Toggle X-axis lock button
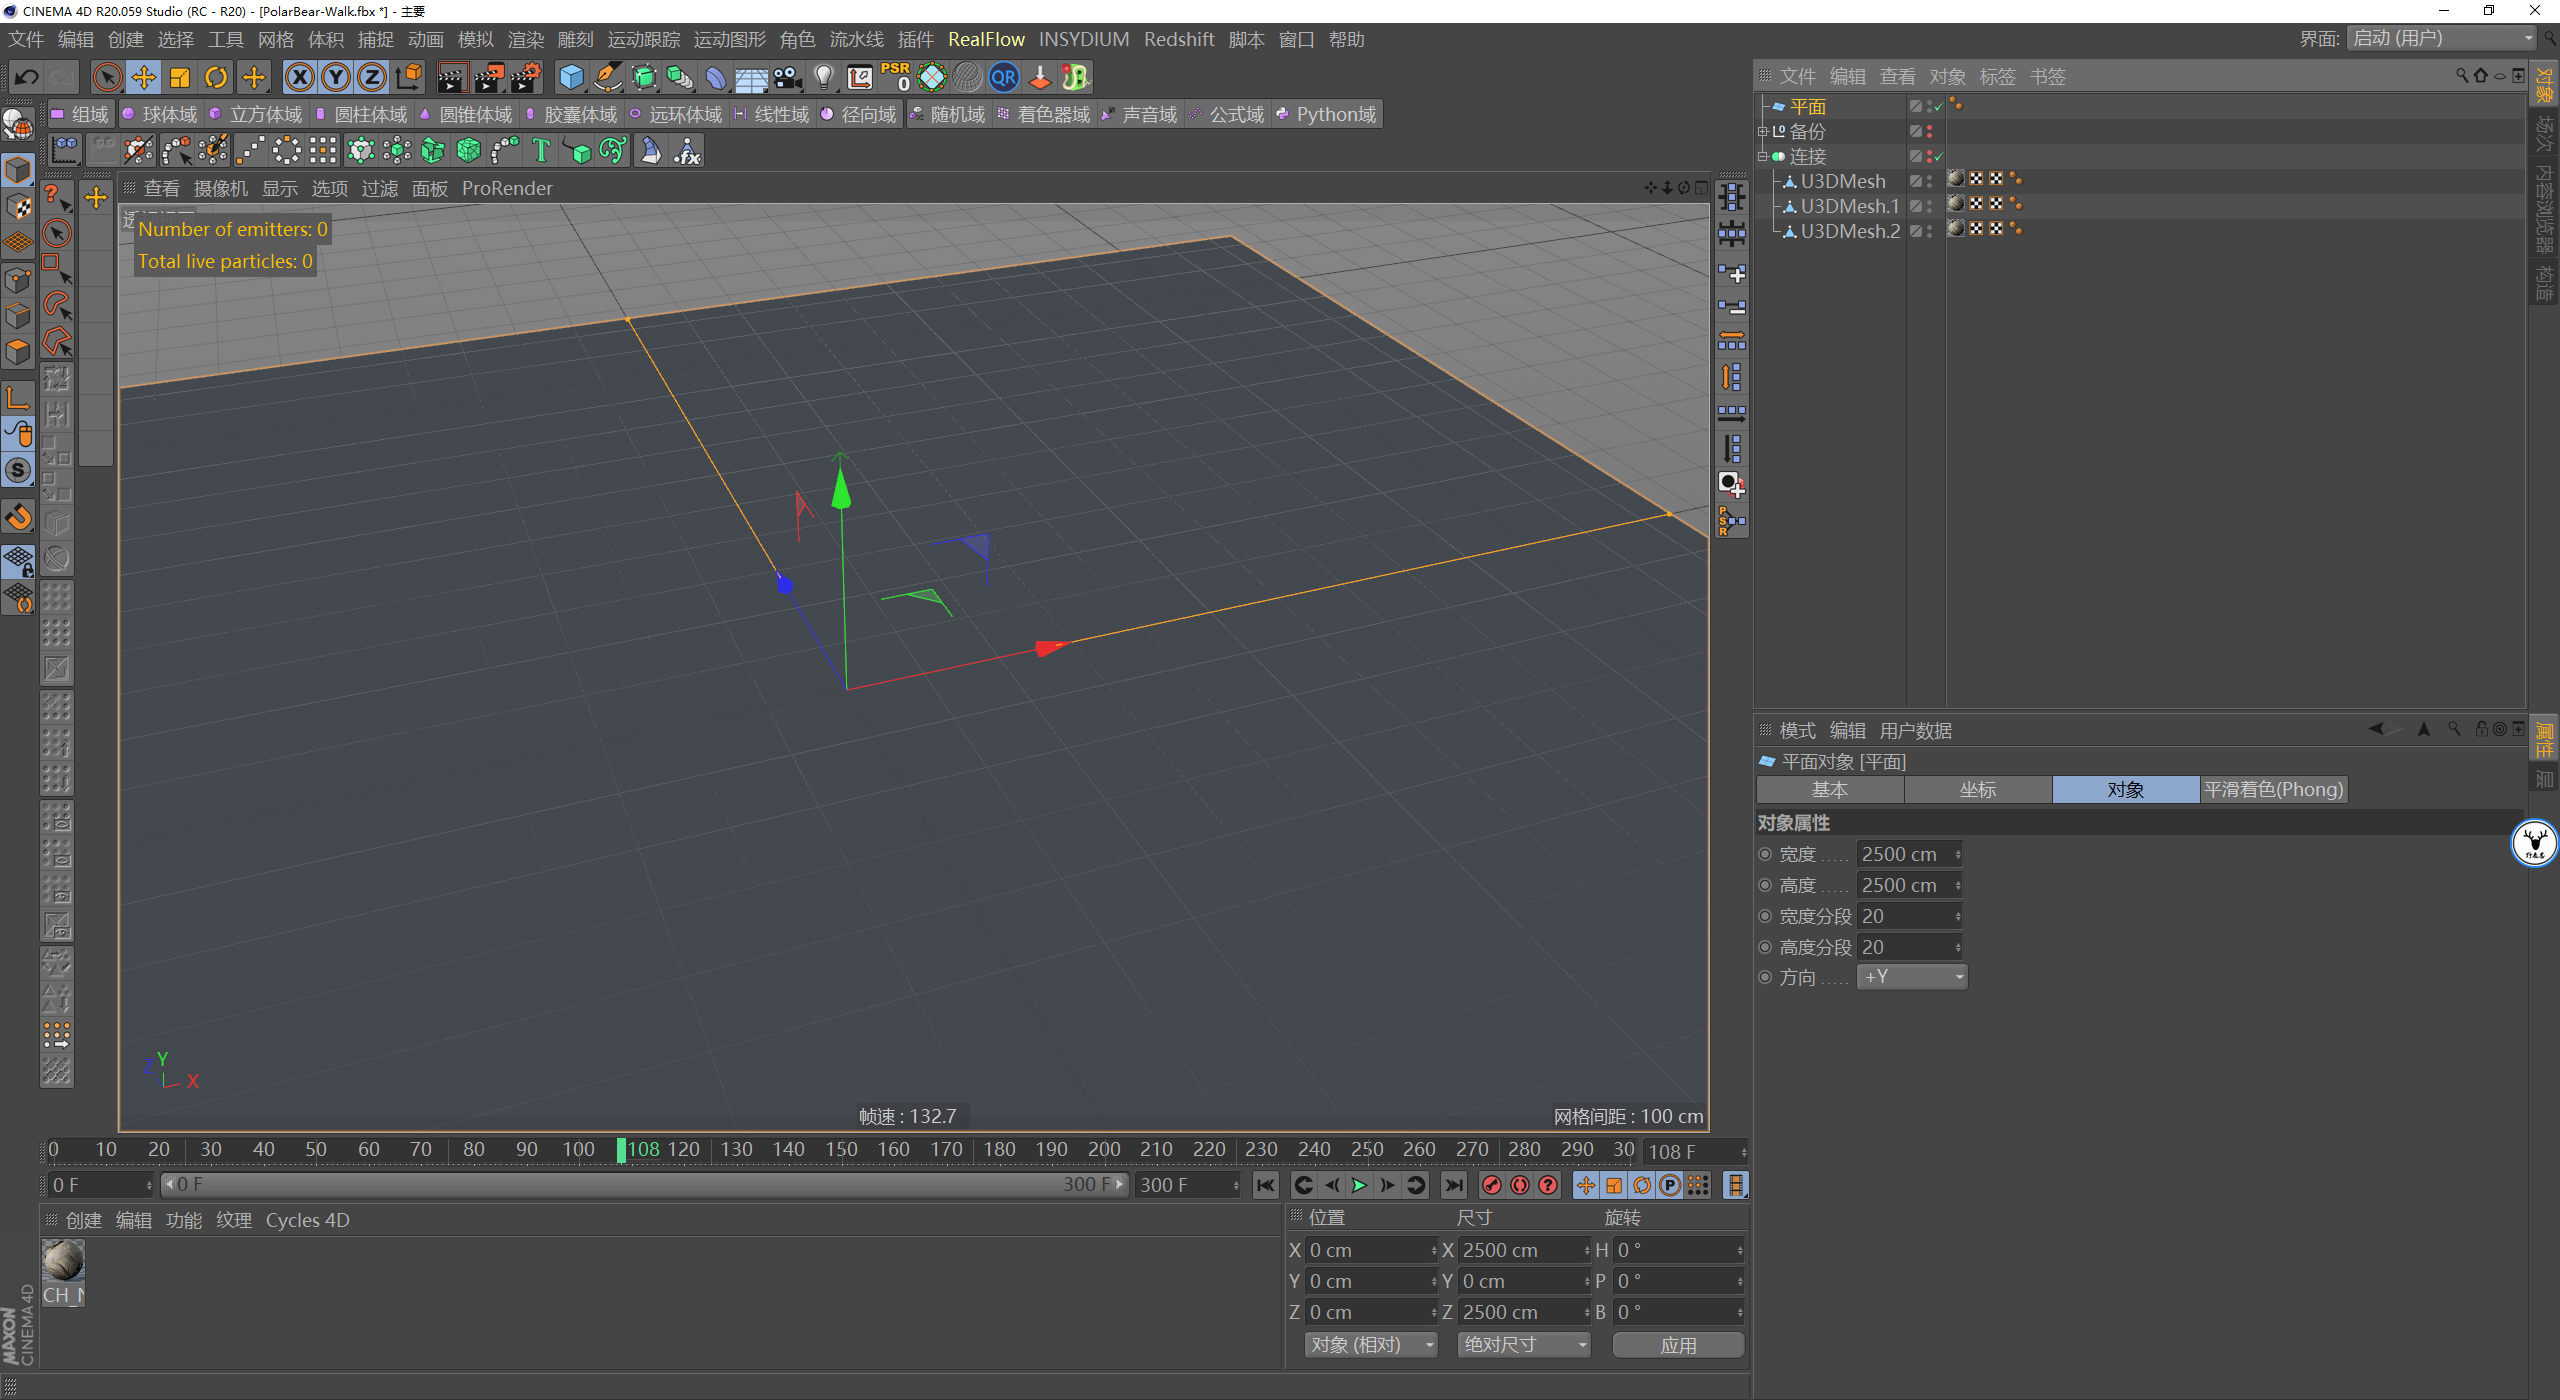 [x=299, y=77]
